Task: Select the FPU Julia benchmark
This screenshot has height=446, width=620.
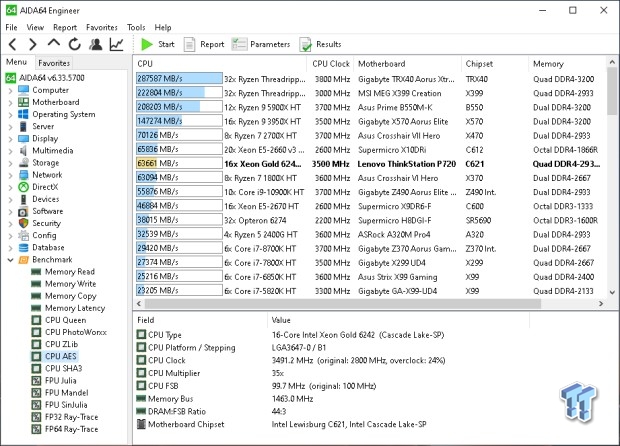Action: click(60, 381)
